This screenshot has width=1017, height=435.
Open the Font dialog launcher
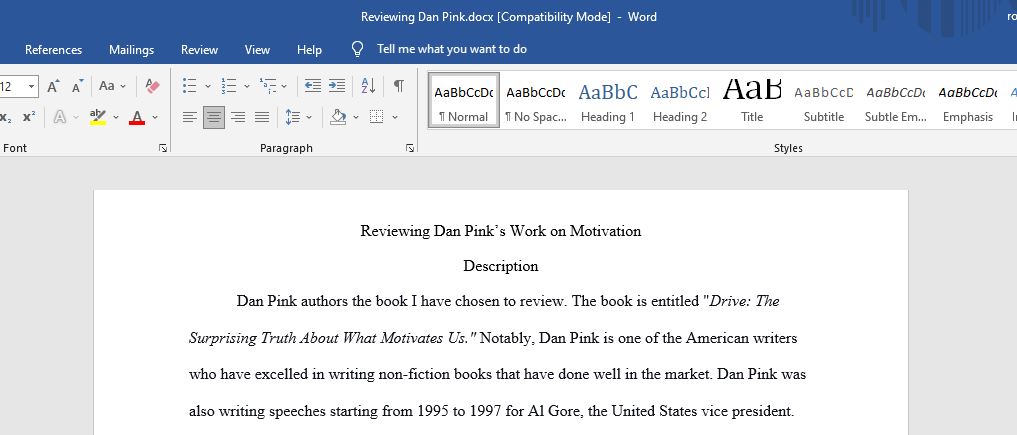pos(163,148)
